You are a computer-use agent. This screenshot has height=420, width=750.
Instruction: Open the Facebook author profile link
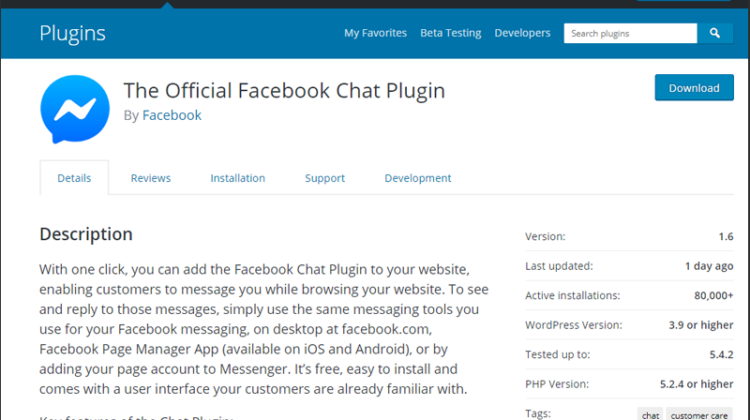(x=172, y=115)
